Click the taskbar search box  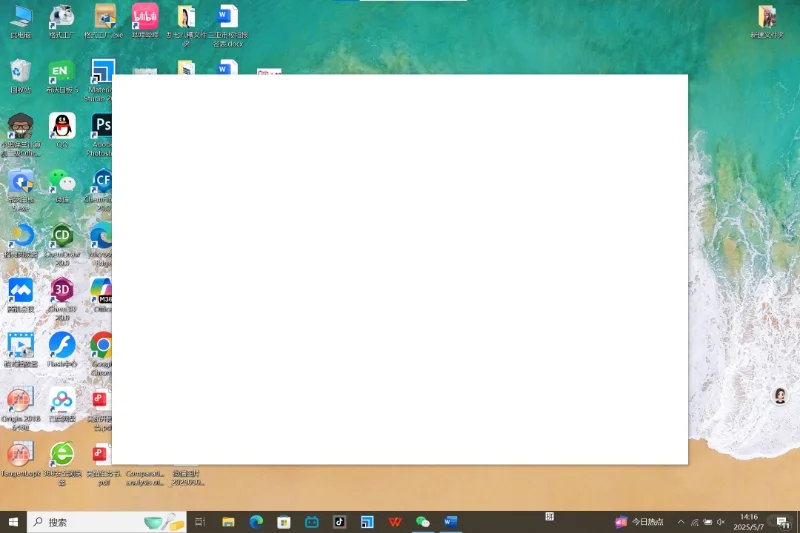point(107,522)
